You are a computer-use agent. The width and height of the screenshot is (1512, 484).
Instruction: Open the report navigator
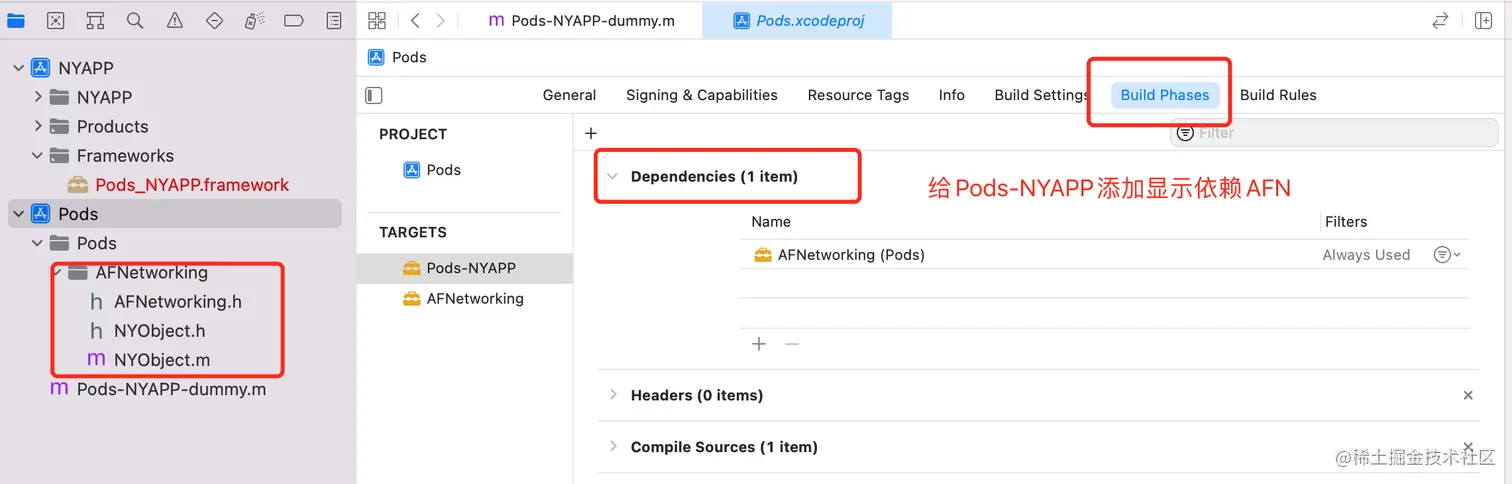pos(334,21)
